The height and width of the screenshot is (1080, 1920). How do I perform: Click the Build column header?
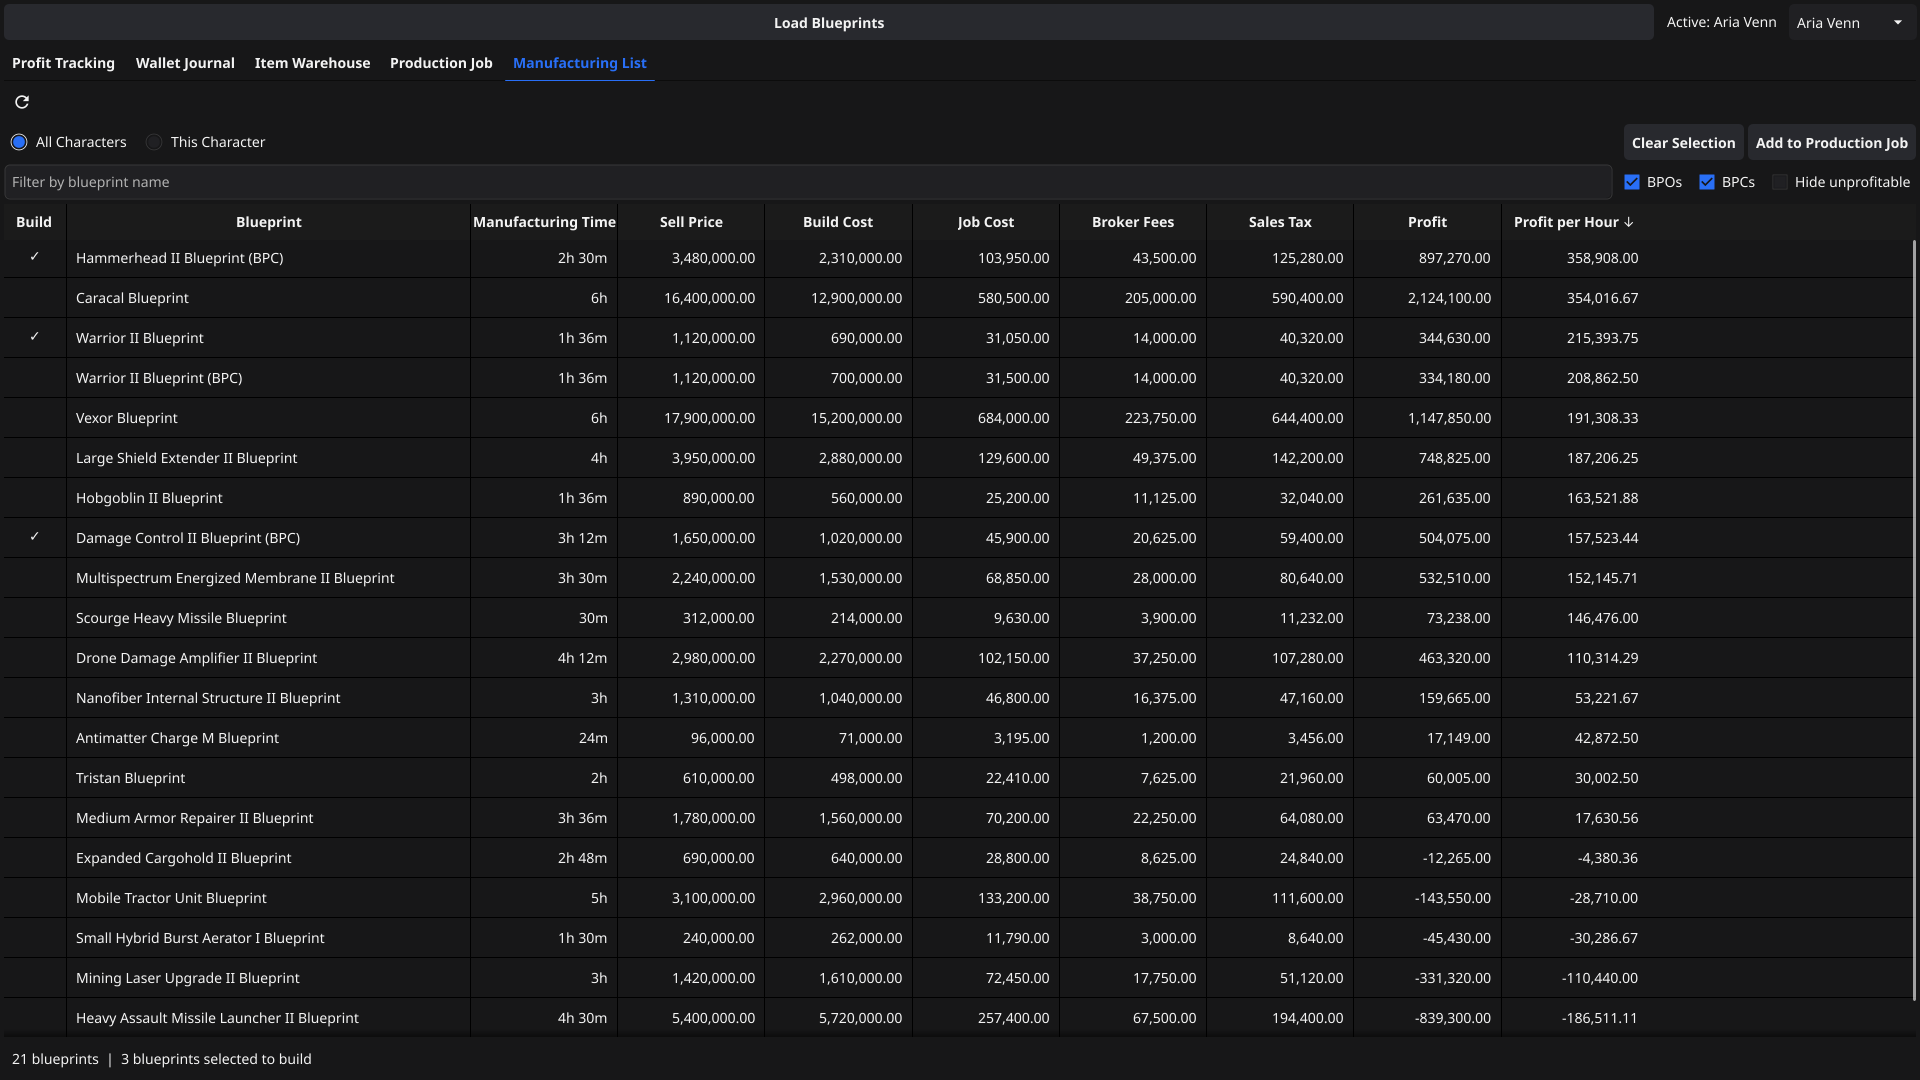coord(34,222)
